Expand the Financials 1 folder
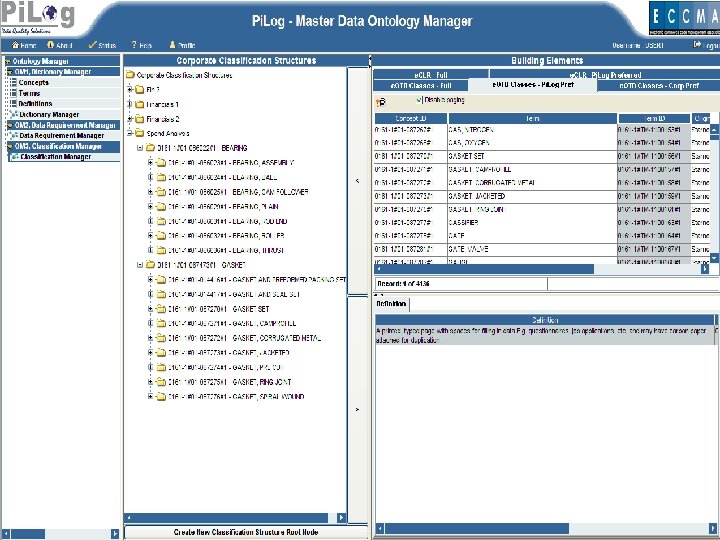This screenshot has height=540, width=720. (x=130, y=104)
